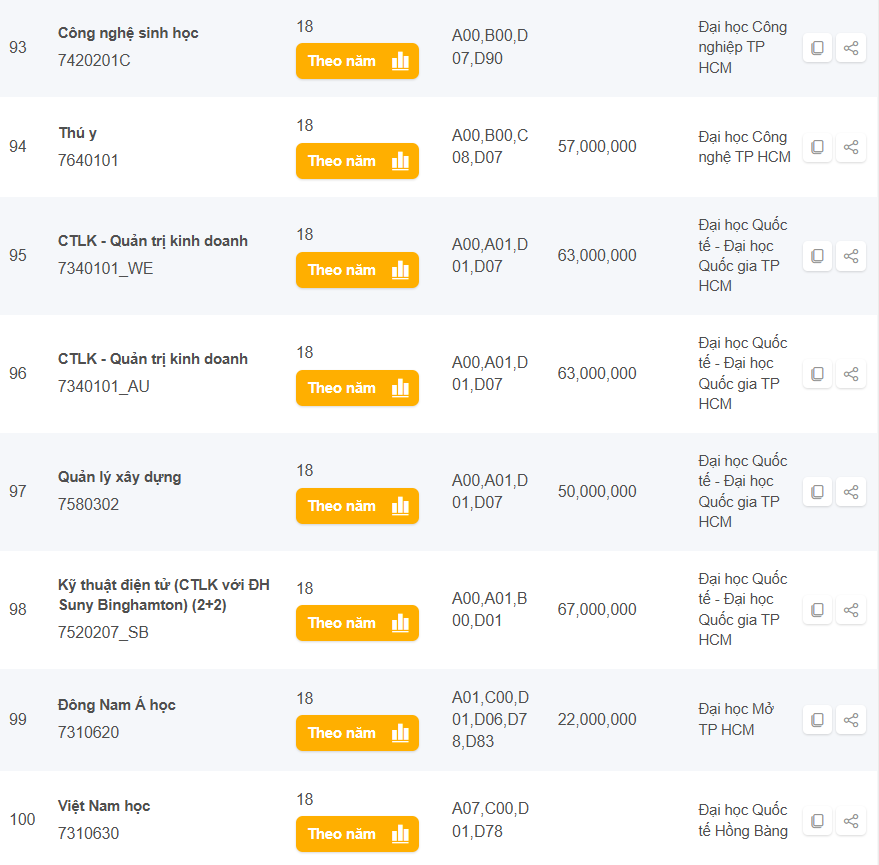This screenshot has width=879, height=865.
Task: Copy the Quản lý xây dựng row
Action: [817, 492]
